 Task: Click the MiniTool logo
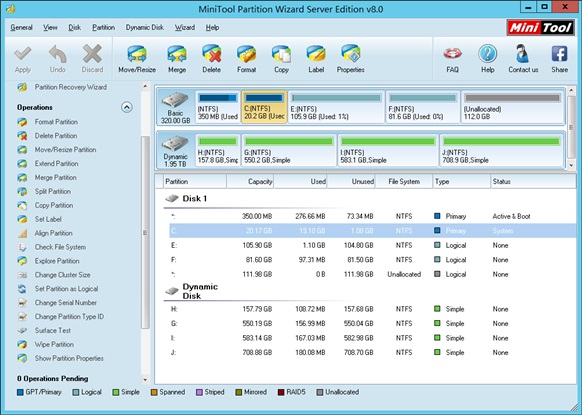click(541, 27)
